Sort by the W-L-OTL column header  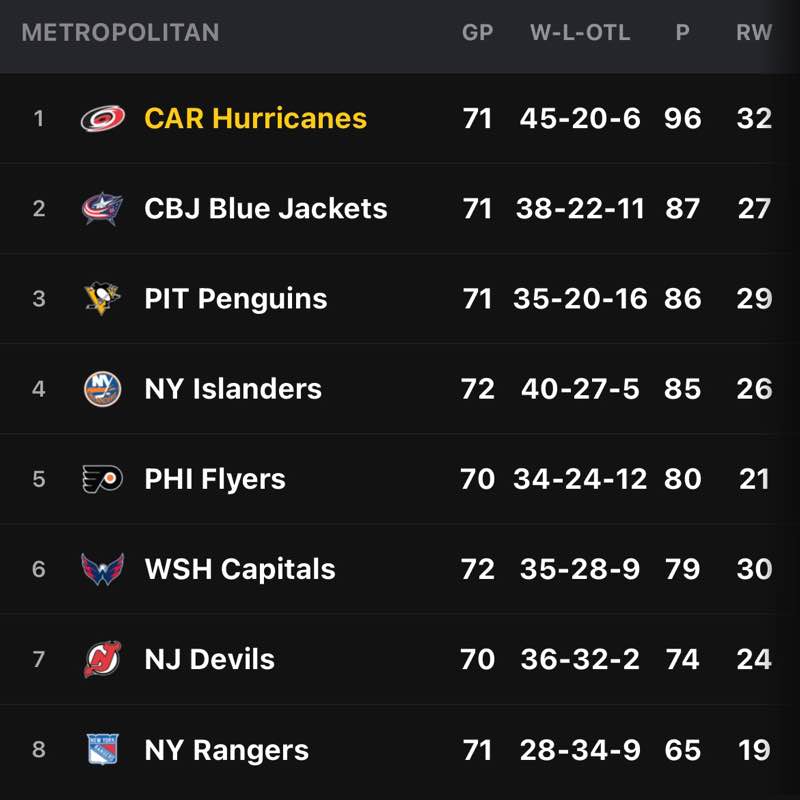pos(580,32)
